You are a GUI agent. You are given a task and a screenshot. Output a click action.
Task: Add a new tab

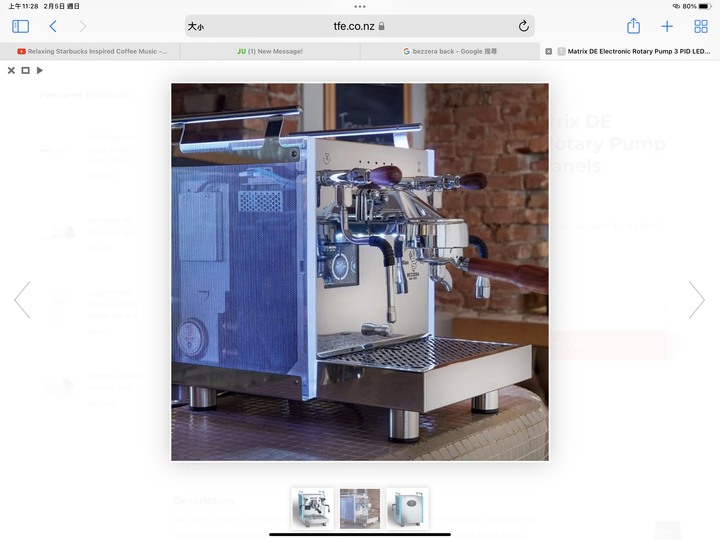tap(667, 26)
